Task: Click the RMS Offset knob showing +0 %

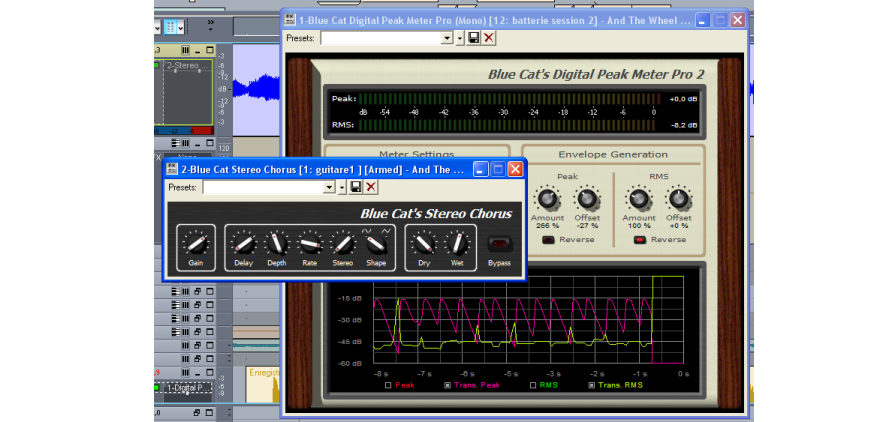Action: 679,199
